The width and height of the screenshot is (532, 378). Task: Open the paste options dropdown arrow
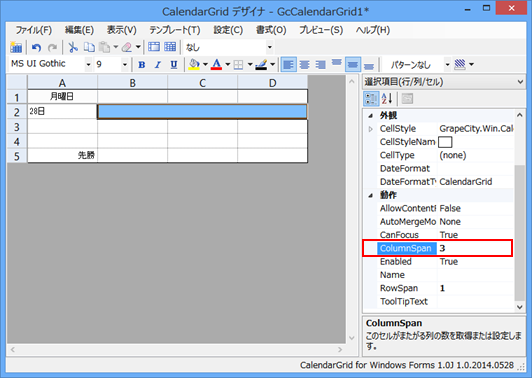115,47
